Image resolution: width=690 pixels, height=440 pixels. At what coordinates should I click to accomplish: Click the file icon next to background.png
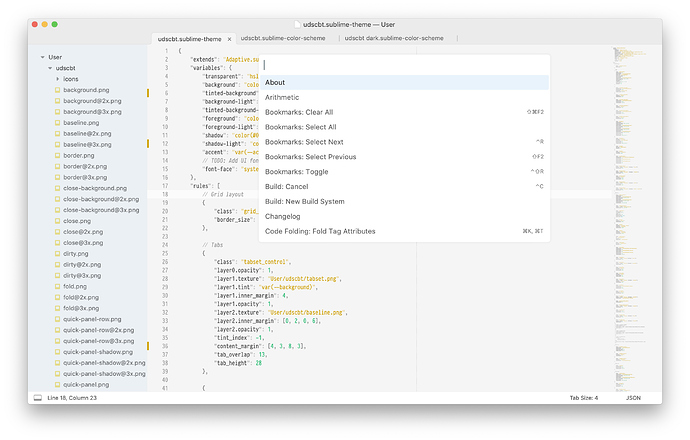point(57,90)
